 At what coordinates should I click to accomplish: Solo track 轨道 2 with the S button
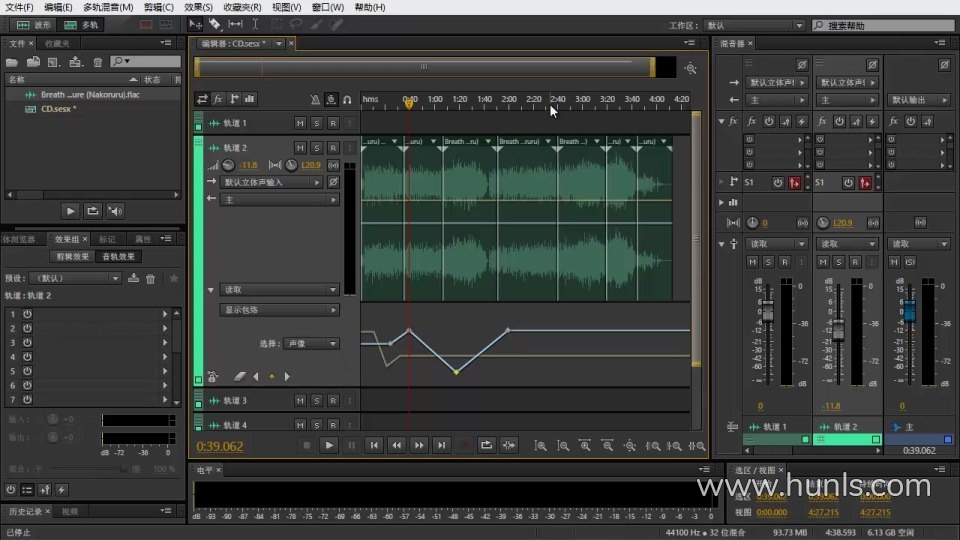(316, 148)
